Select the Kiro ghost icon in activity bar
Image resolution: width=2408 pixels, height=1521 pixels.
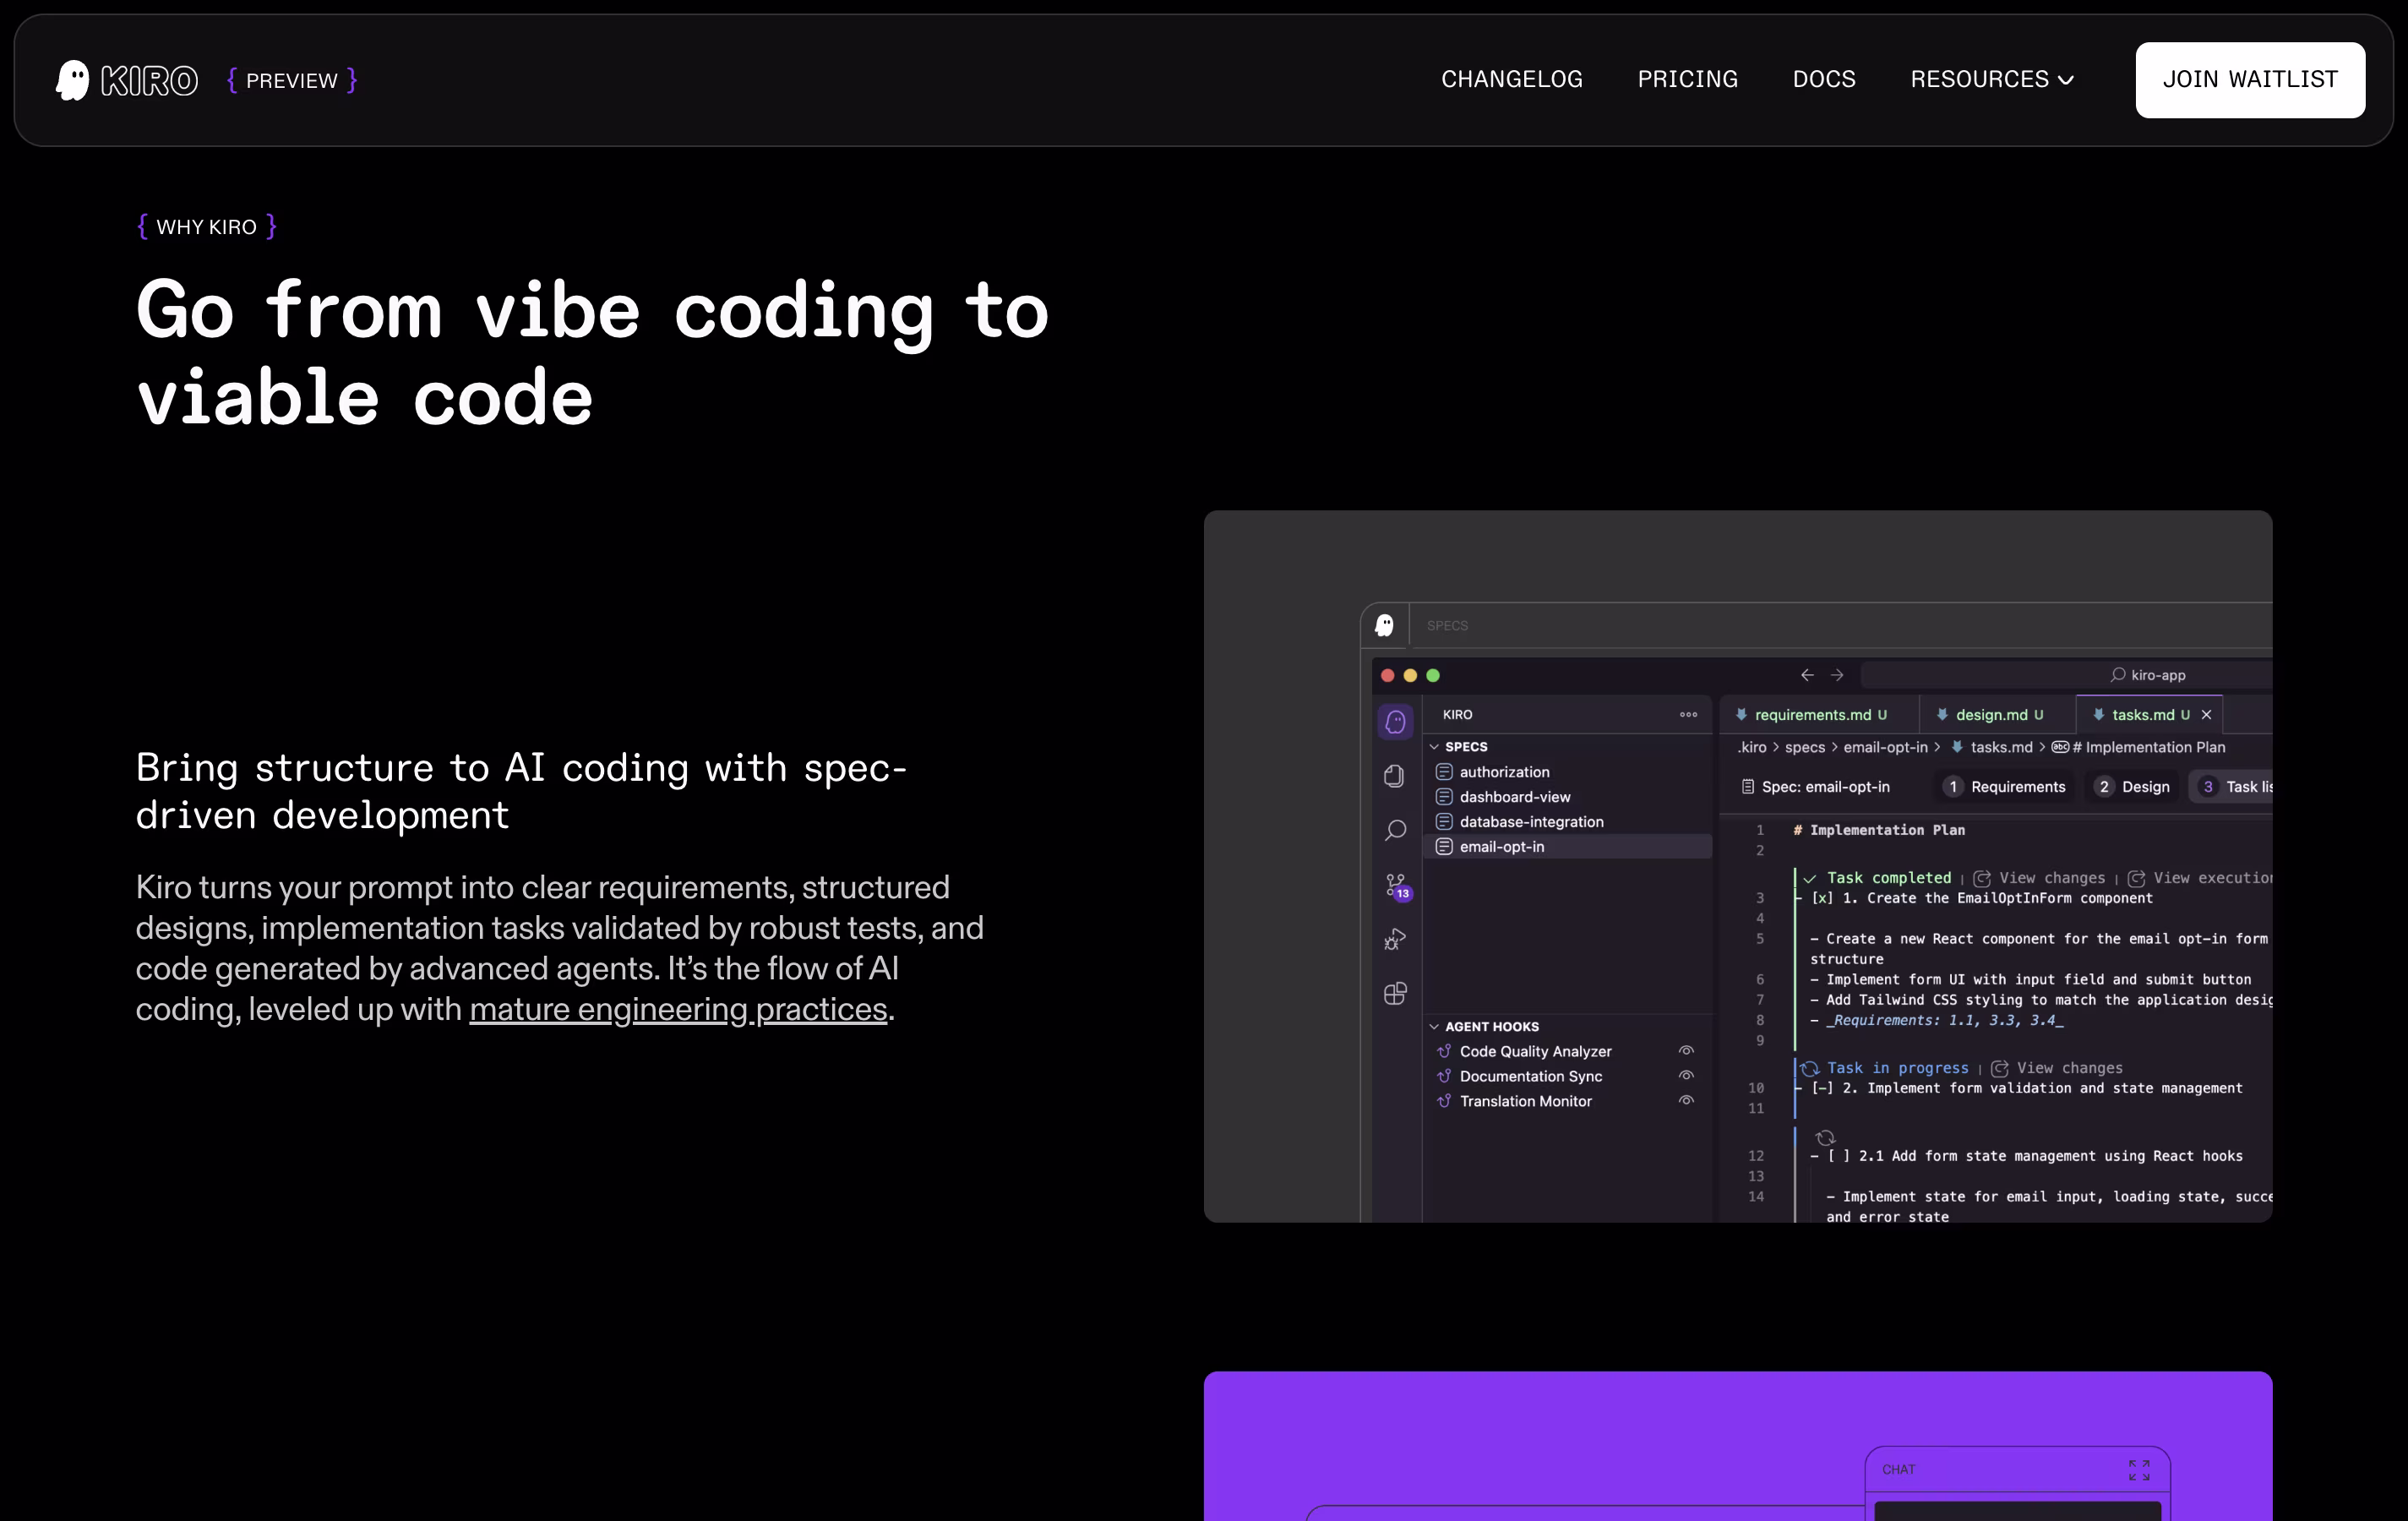click(x=1395, y=722)
